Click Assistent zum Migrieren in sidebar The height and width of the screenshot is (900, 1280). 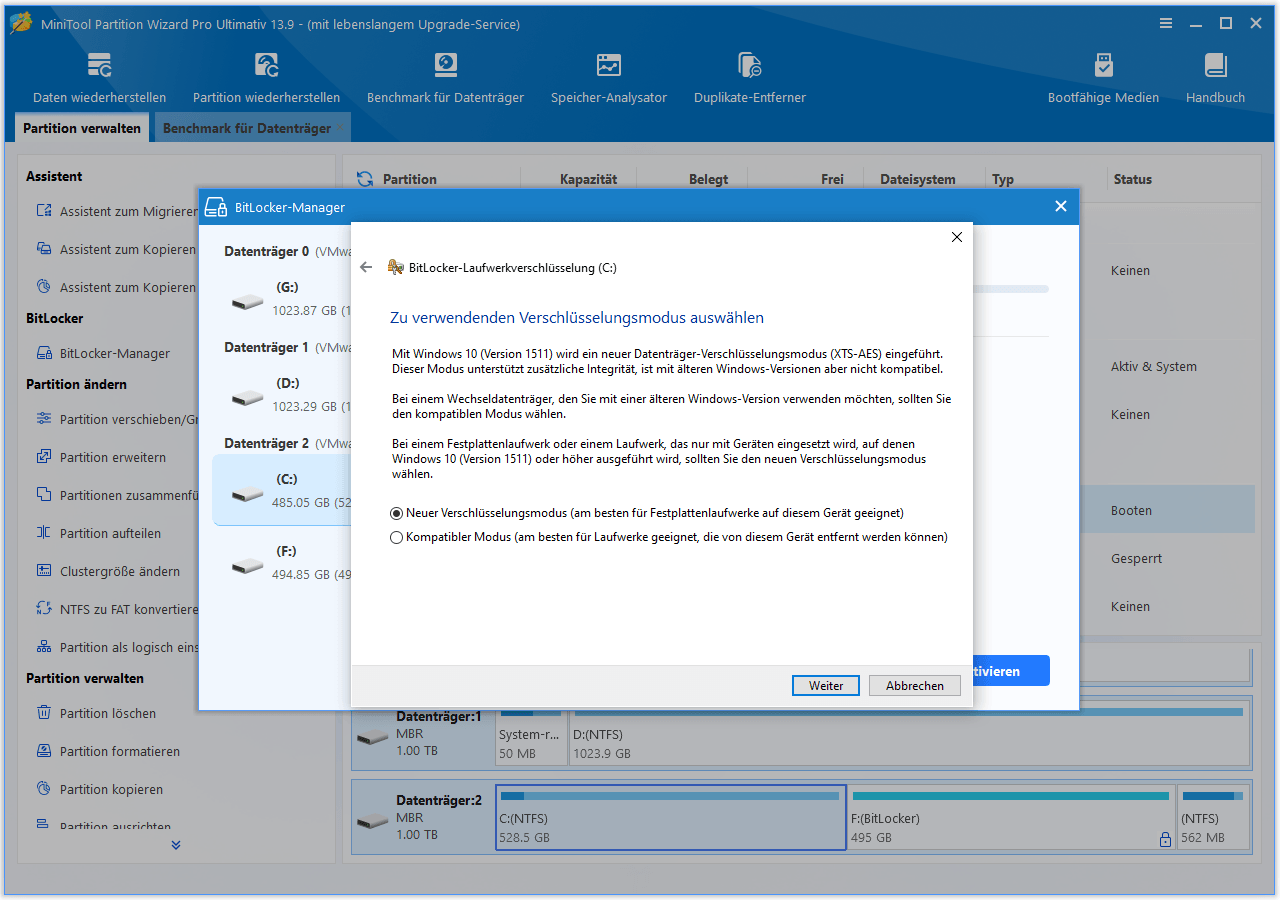click(x=116, y=211)
